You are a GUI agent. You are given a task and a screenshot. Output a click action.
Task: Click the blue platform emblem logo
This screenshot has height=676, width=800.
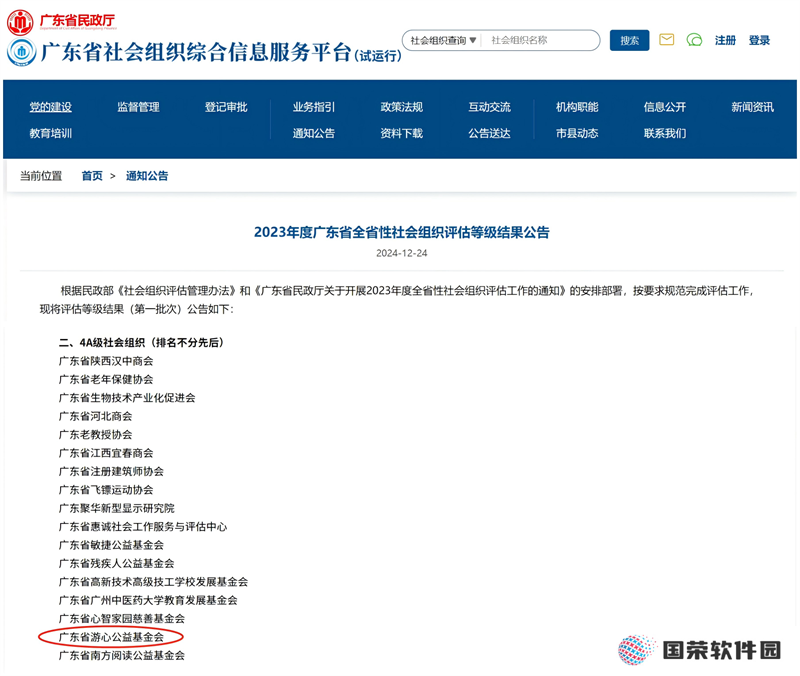point(21,52)
